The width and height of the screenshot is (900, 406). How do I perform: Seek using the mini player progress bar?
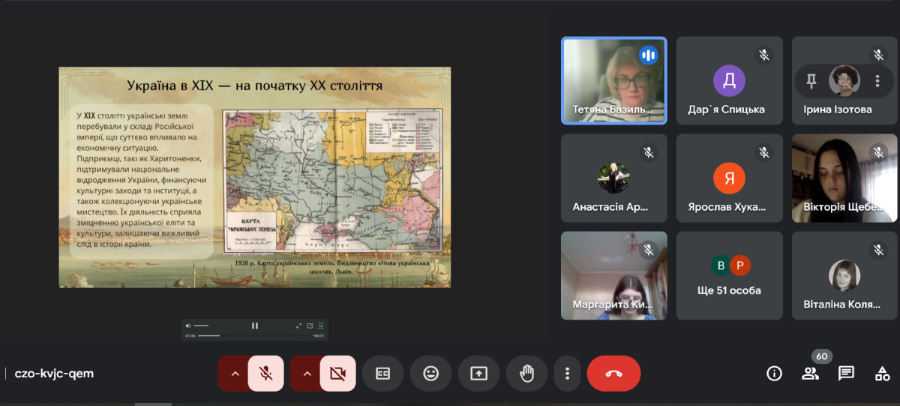point(253,335)
